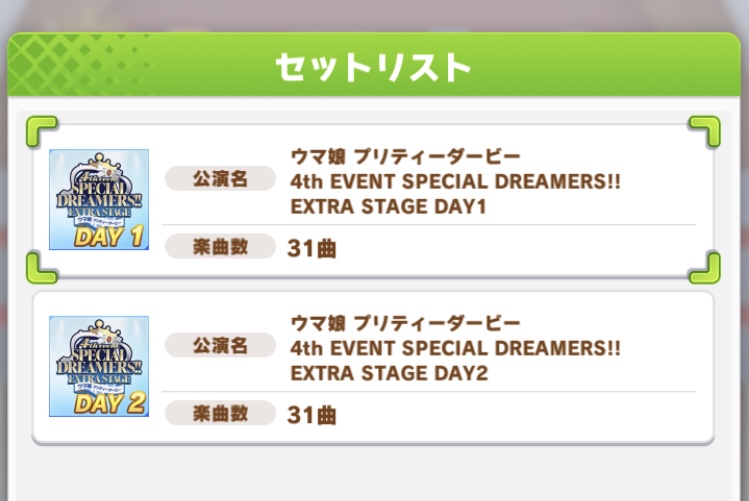The image size is (749, 501).
Task: Click the bottom-left green selection corner bracket
Action: 42,267
